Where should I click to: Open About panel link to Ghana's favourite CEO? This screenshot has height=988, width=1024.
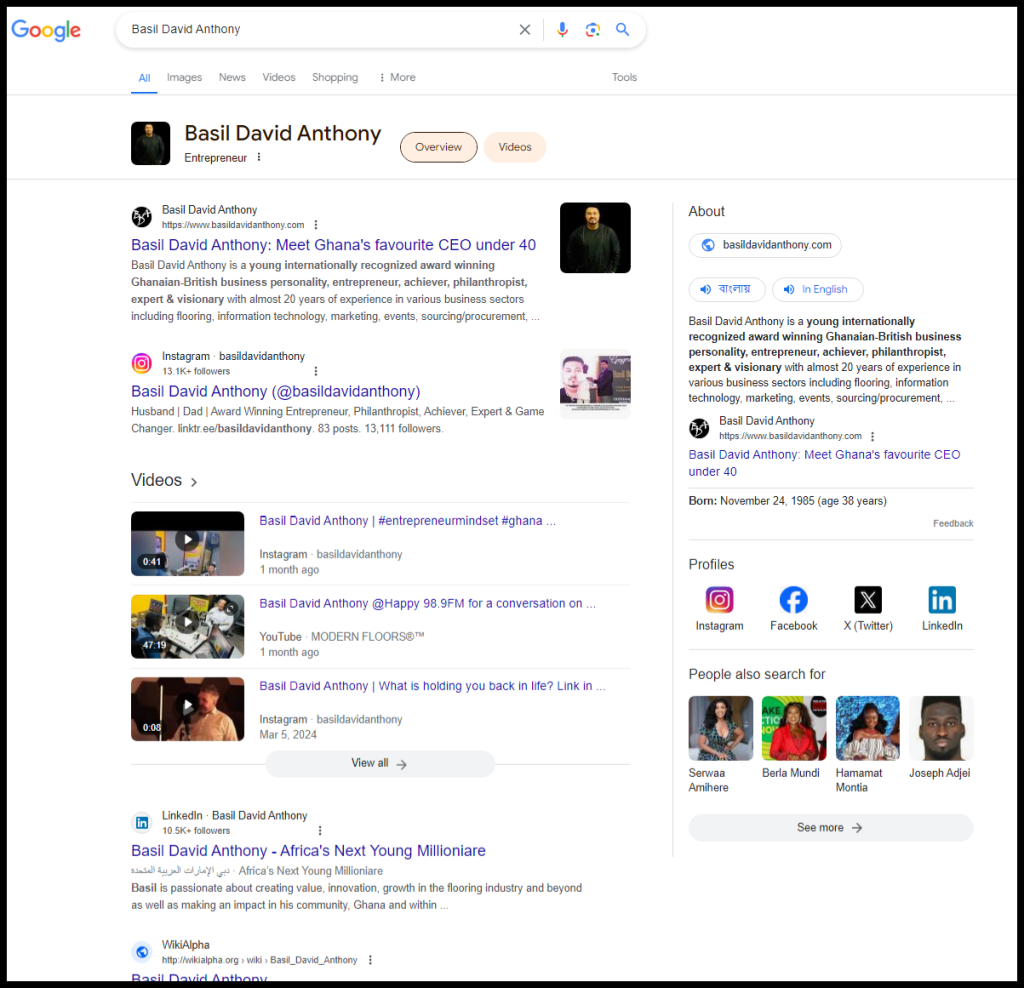[x=824, y=463]
